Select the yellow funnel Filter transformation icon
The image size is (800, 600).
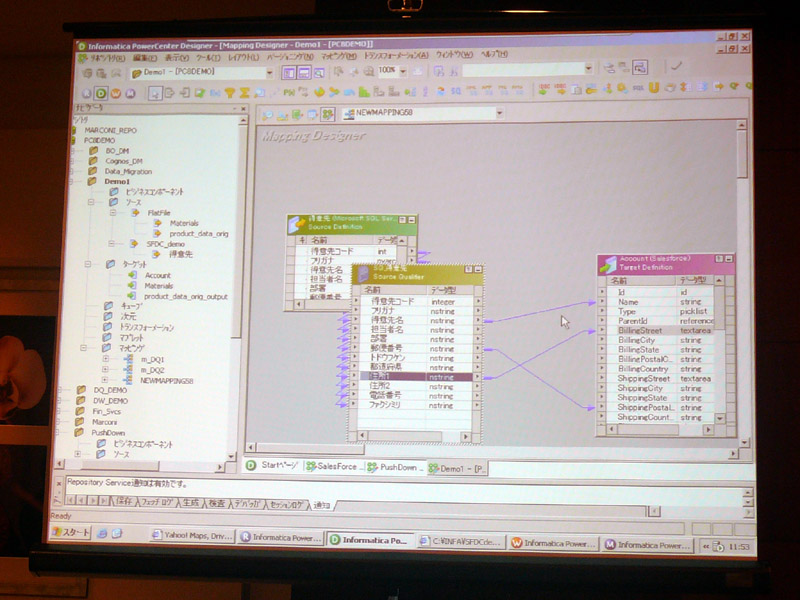click(230, 92)
